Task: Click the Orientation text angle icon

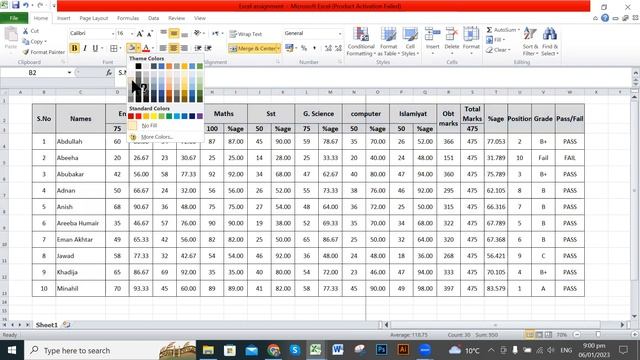Action: 197,33
